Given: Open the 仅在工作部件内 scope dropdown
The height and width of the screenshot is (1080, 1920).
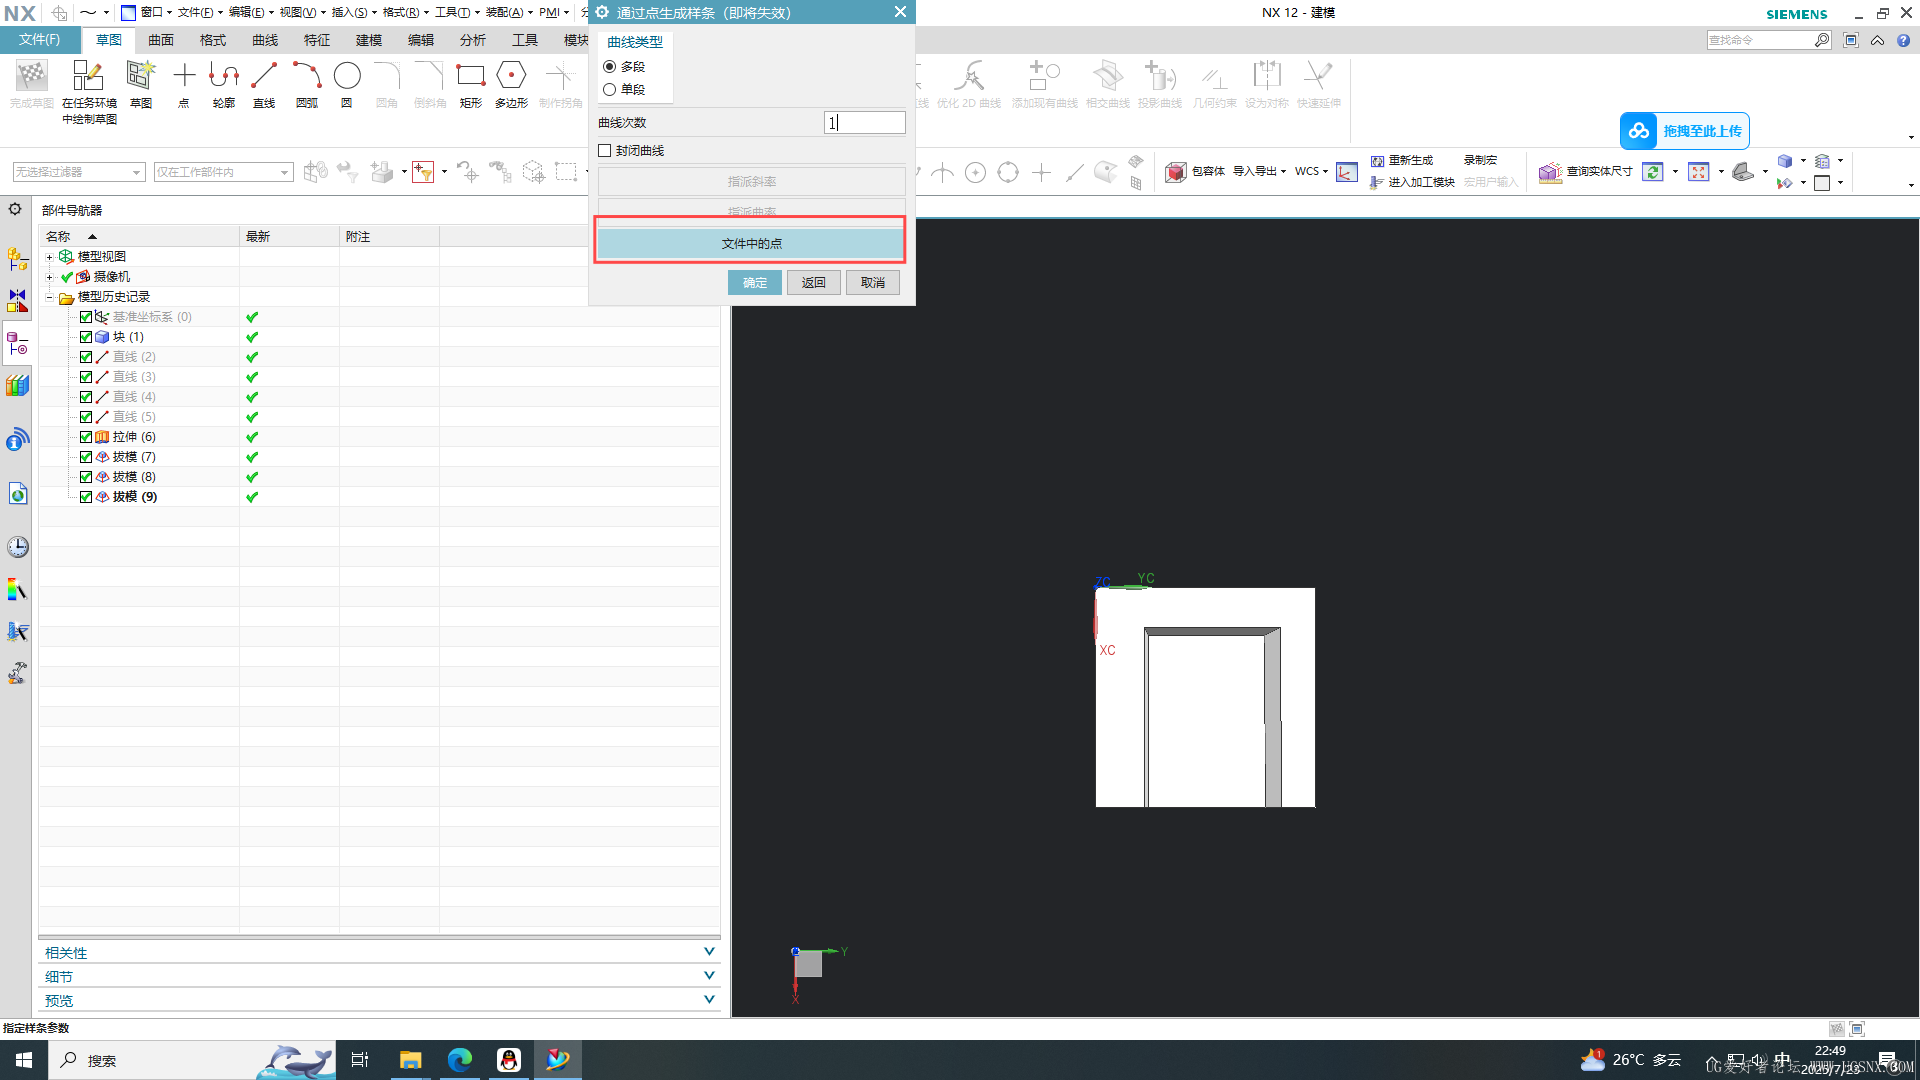Looking at the screenshot, I should click(223, 173).
